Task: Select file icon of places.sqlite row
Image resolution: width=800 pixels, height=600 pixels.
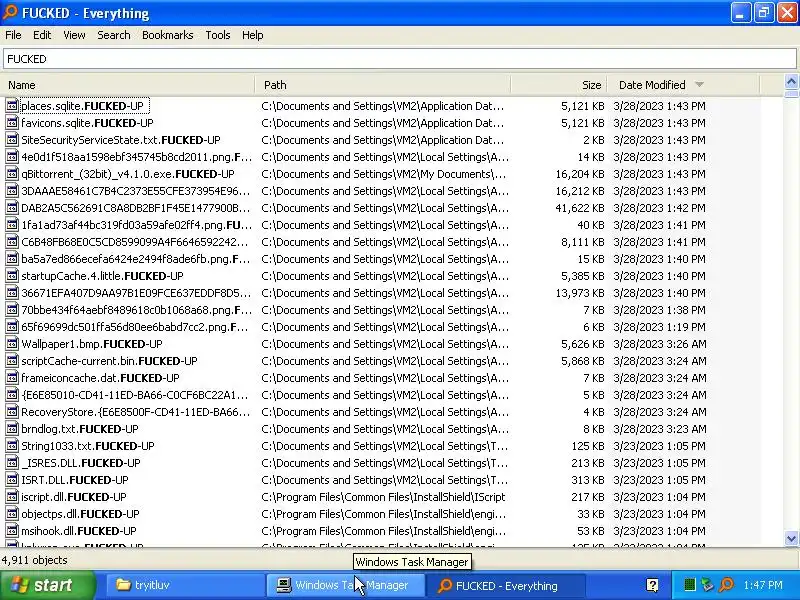Action: 12,106
